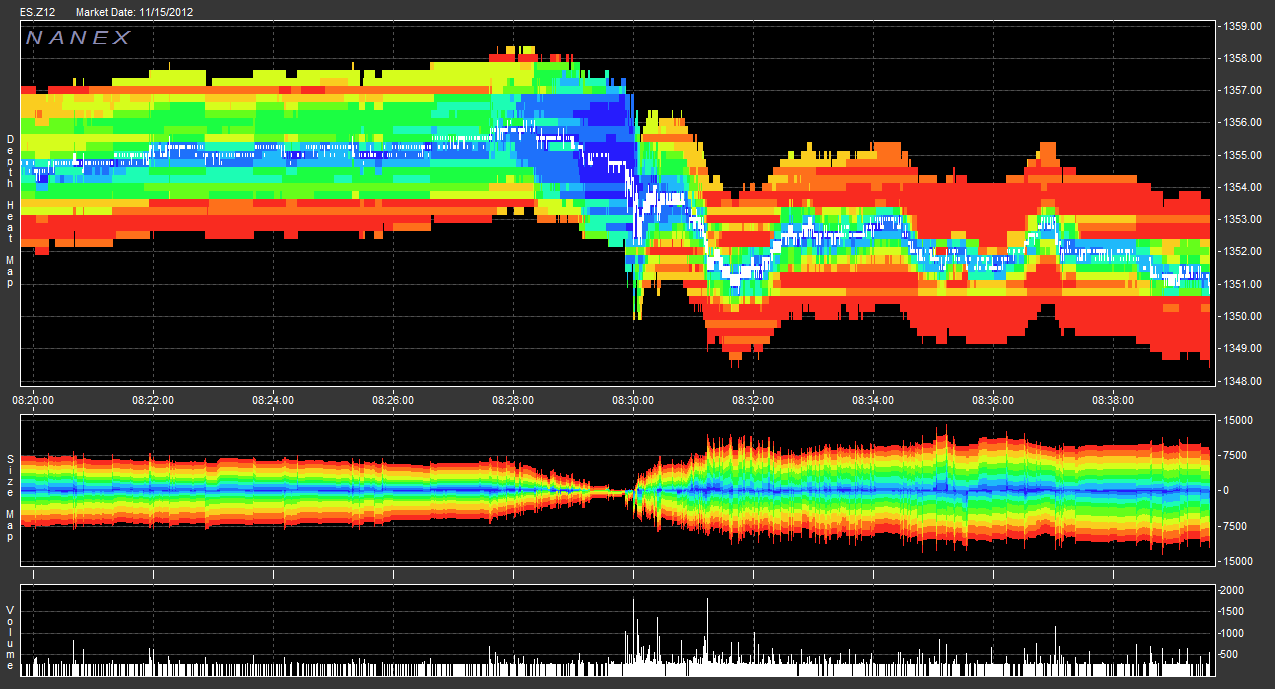Image resolution: width=1275 pixels, height=689 pixels.
Task: Click the NANEX logo watermark
Action: (x=78, y=38)
